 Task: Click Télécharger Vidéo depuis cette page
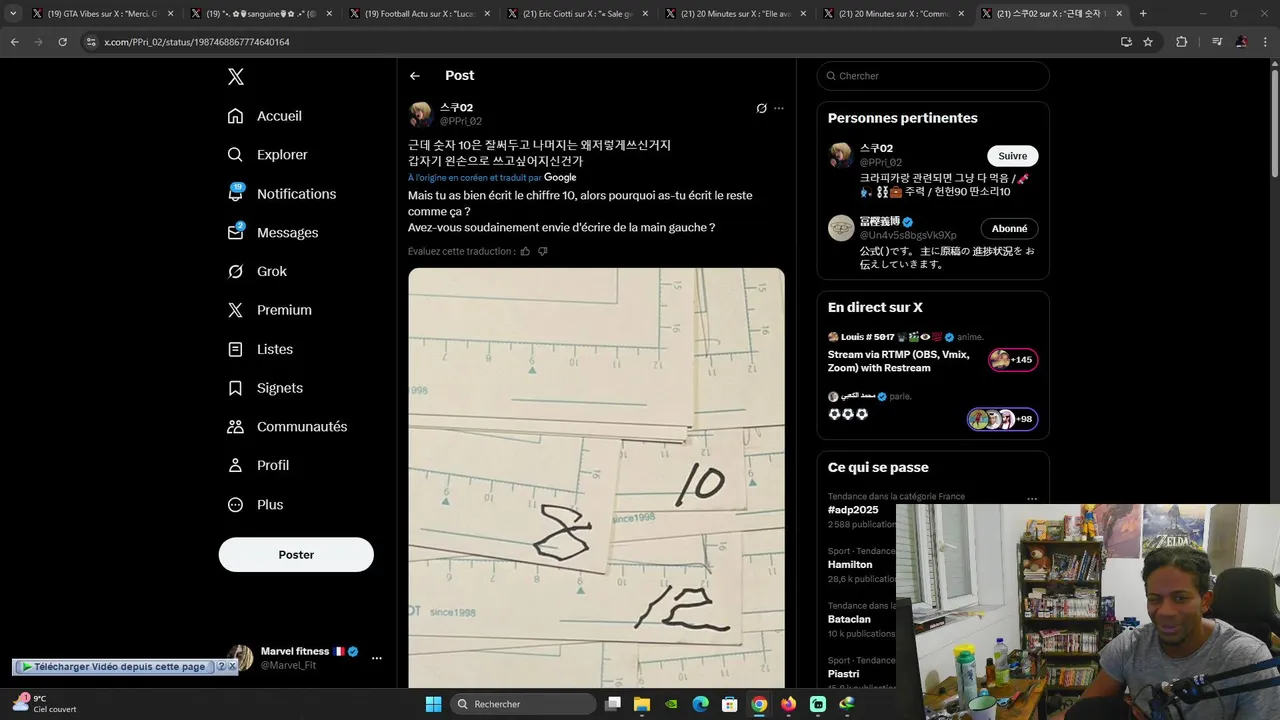(x=113, y=667)
